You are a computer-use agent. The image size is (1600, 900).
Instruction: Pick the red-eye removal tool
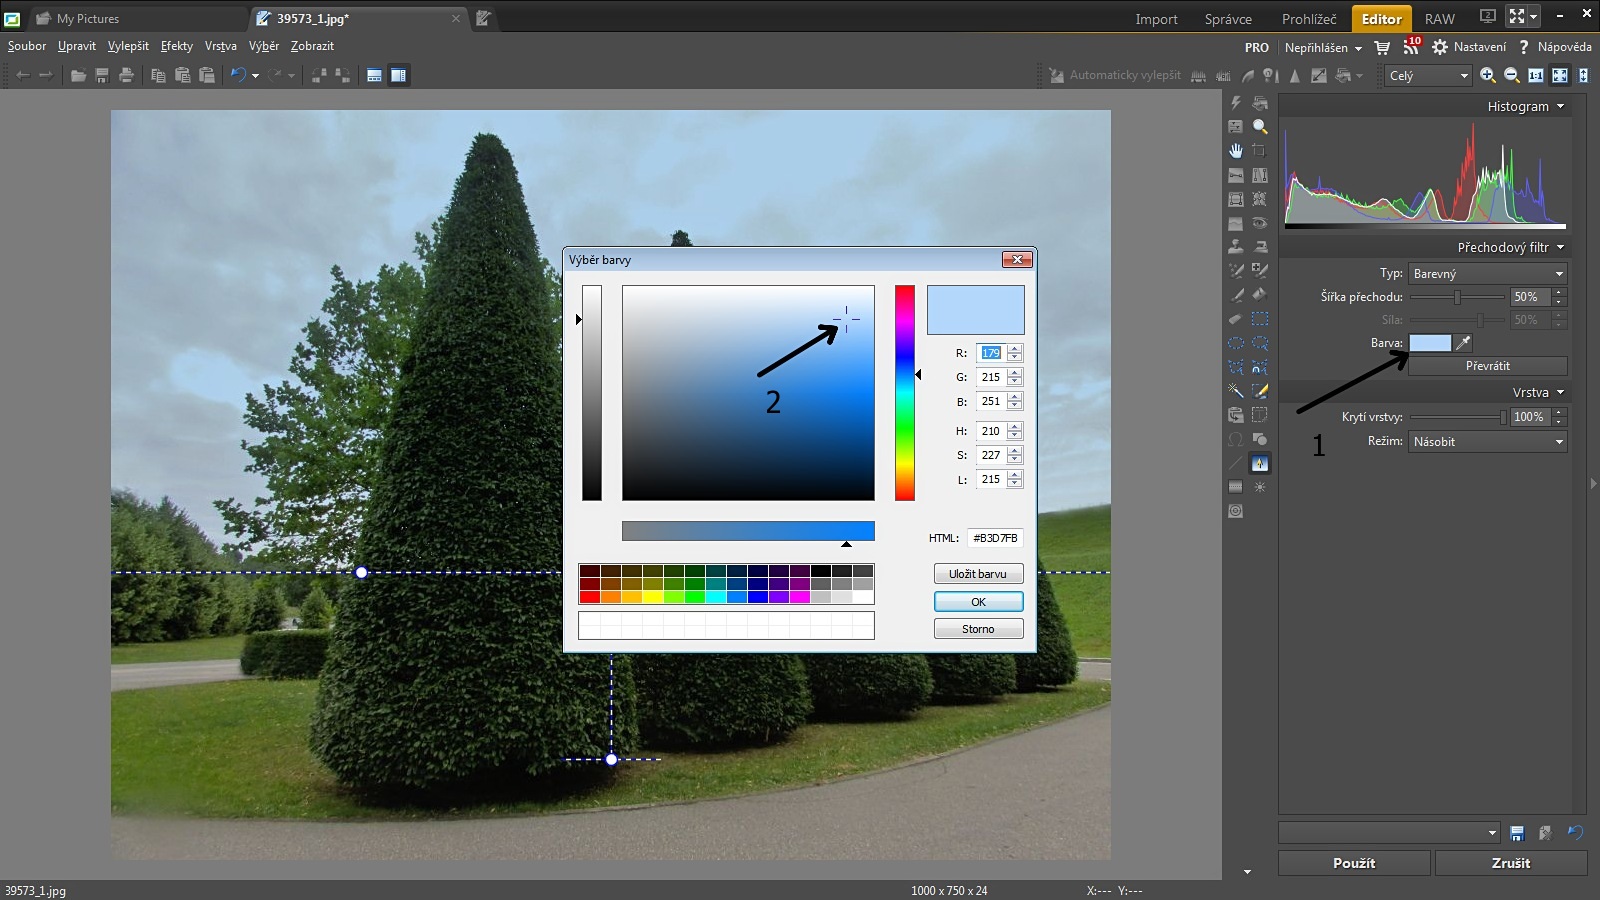click(x=1260, y=223)
